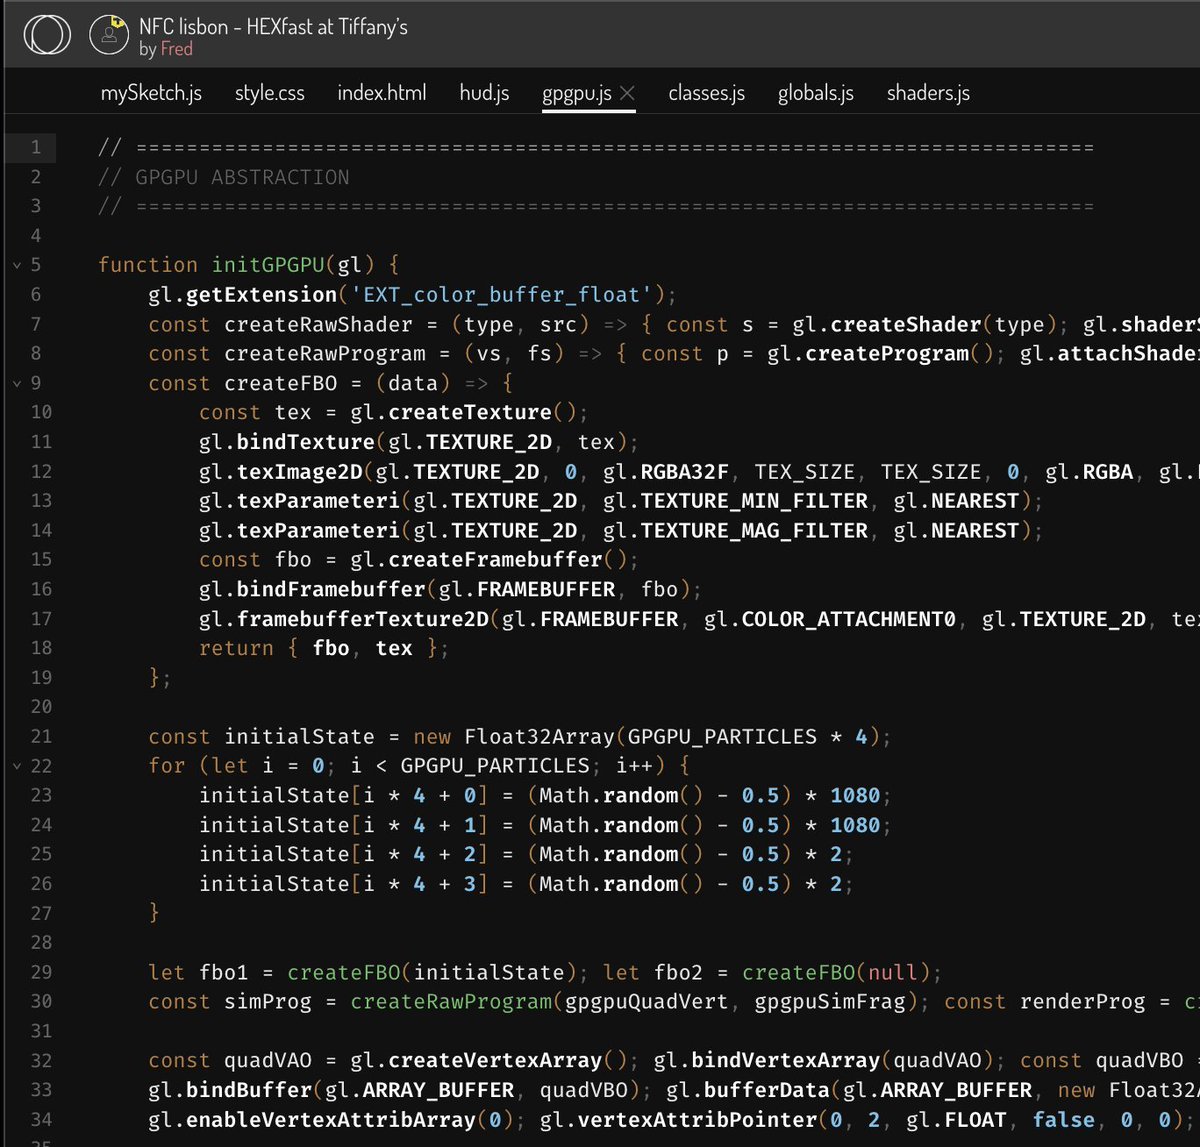This screenshot has width=1200, height=1147.
Task: Click on the function name initGPGPU
Action: 268,265
